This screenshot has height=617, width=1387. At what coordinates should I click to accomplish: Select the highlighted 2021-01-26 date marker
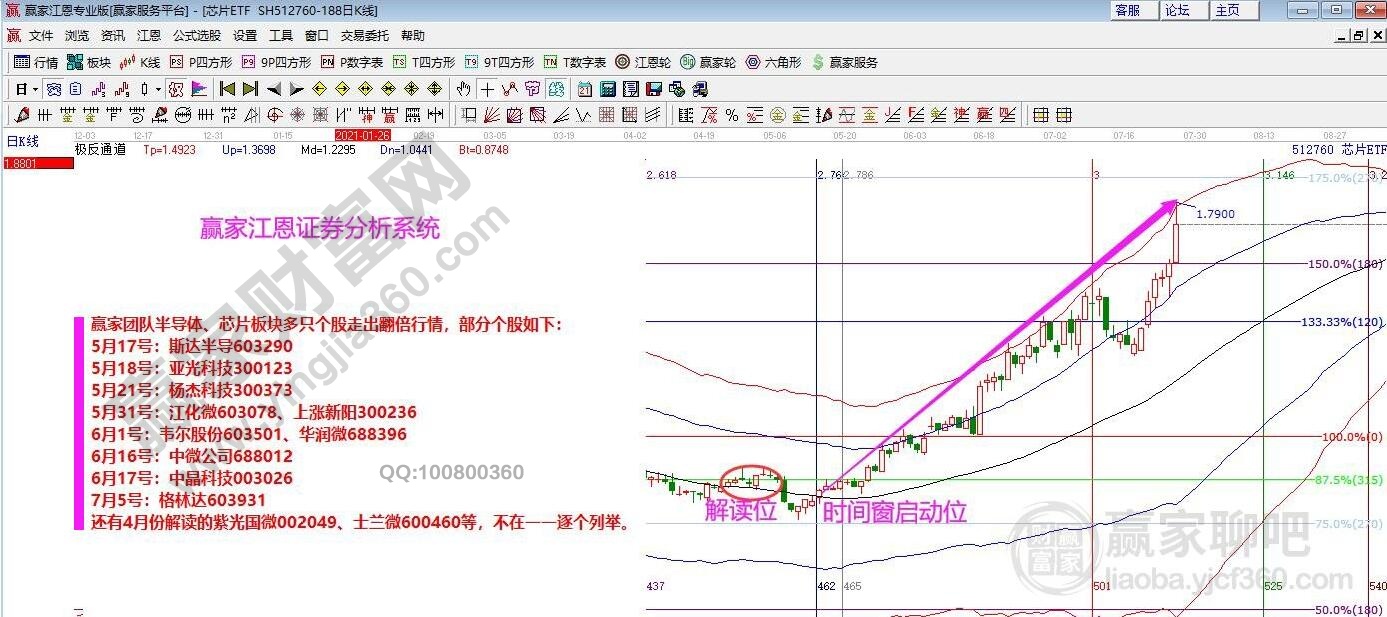point(363,135)
